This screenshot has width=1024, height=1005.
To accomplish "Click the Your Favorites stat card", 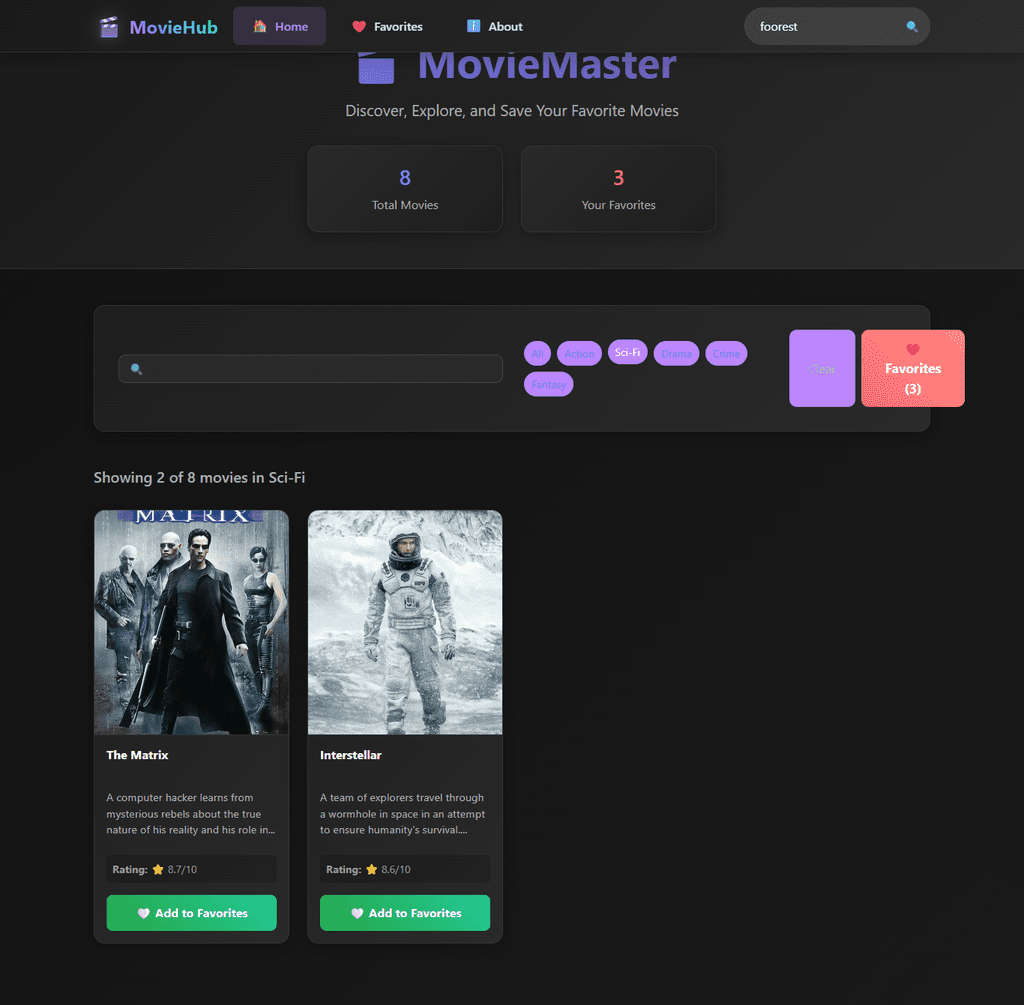I will tap(618, 189).
